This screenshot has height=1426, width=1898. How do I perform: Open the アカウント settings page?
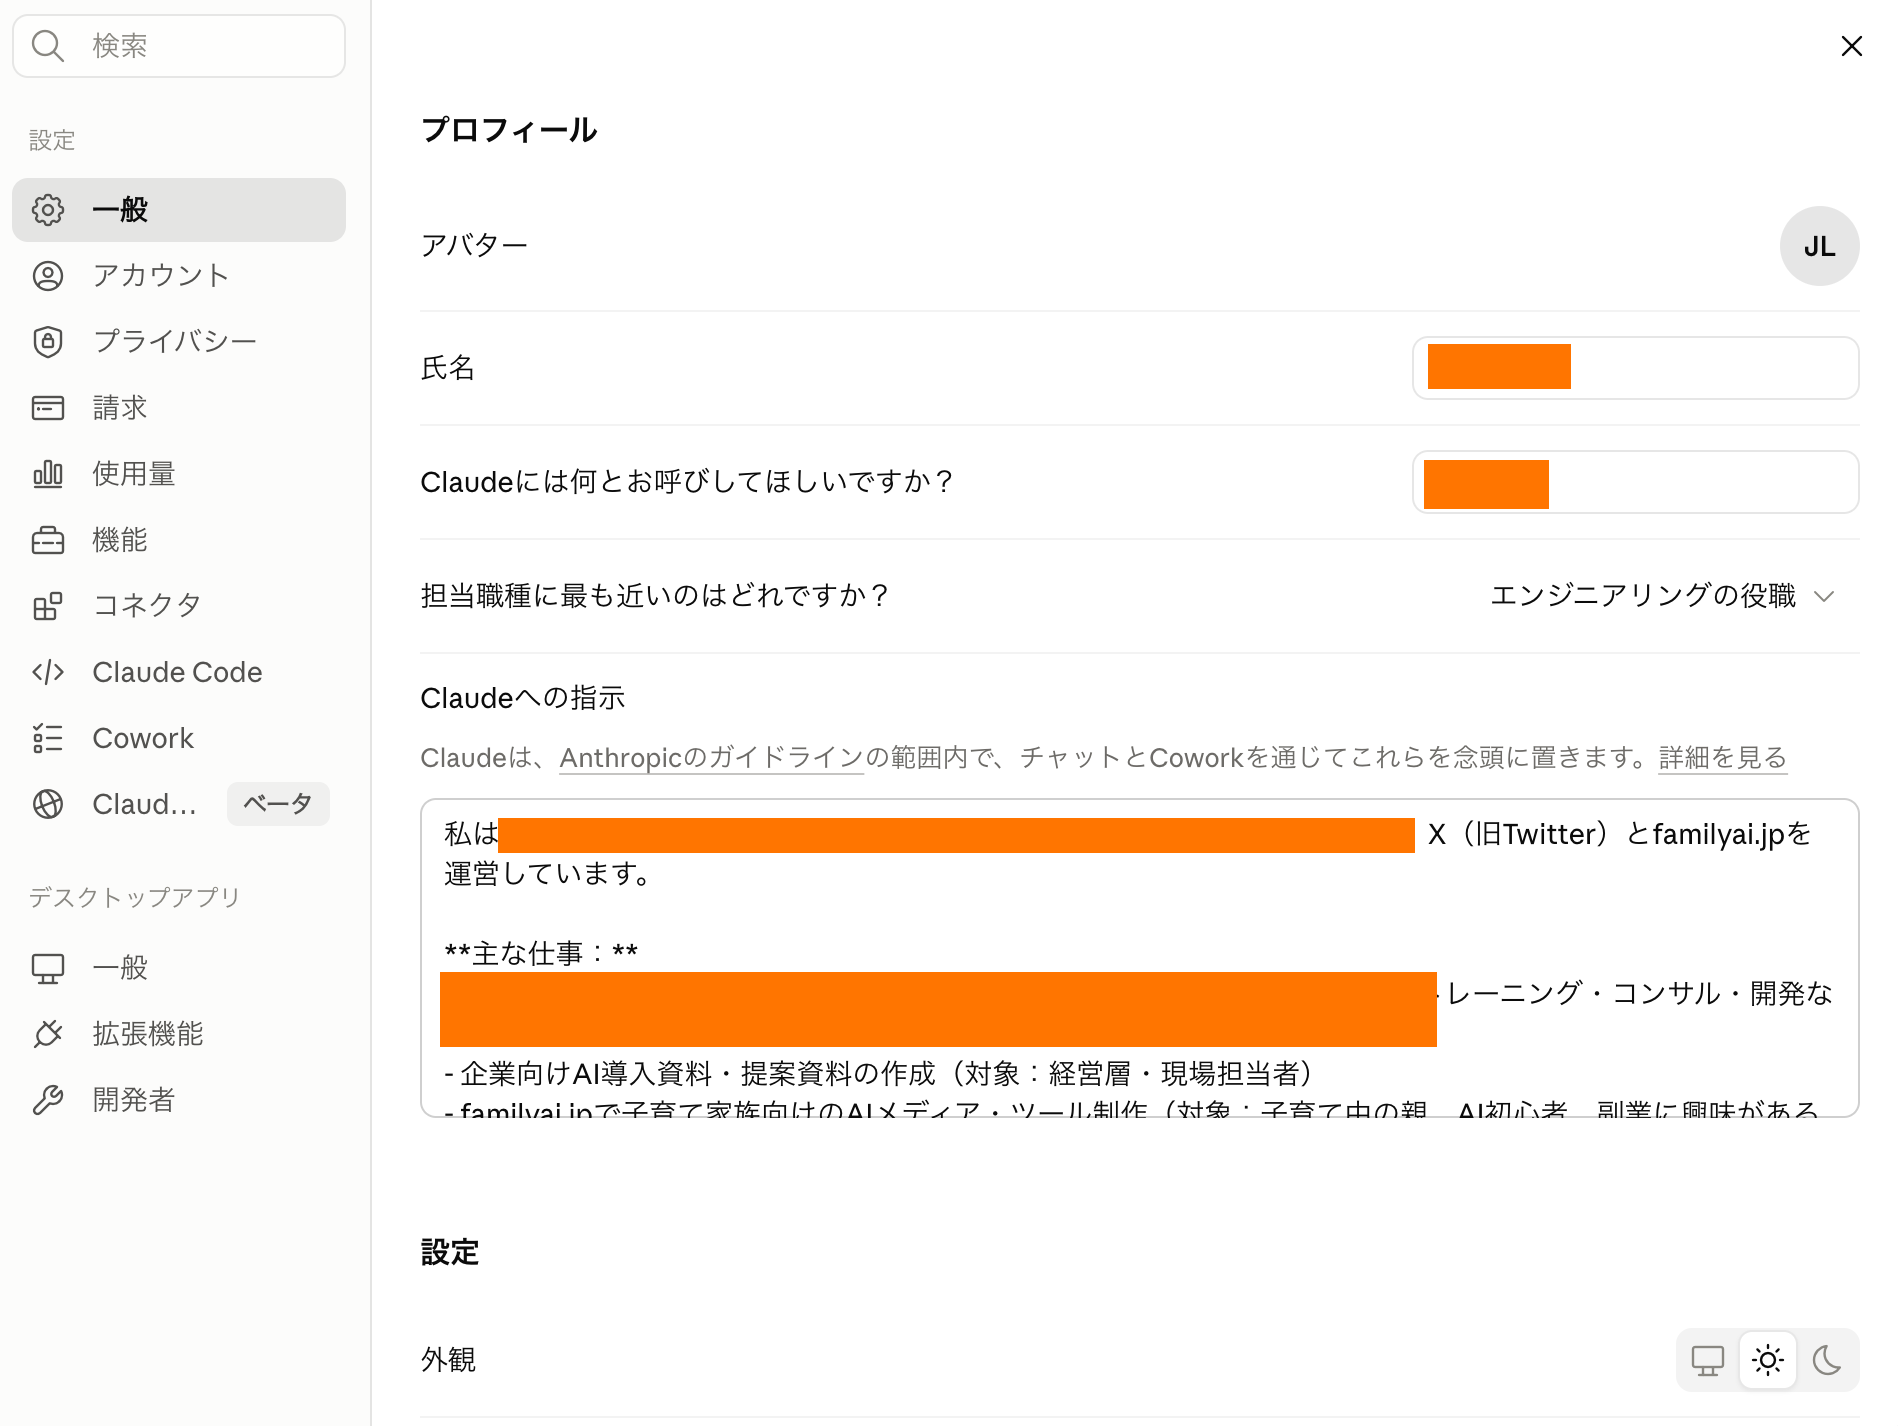(179, 276)
